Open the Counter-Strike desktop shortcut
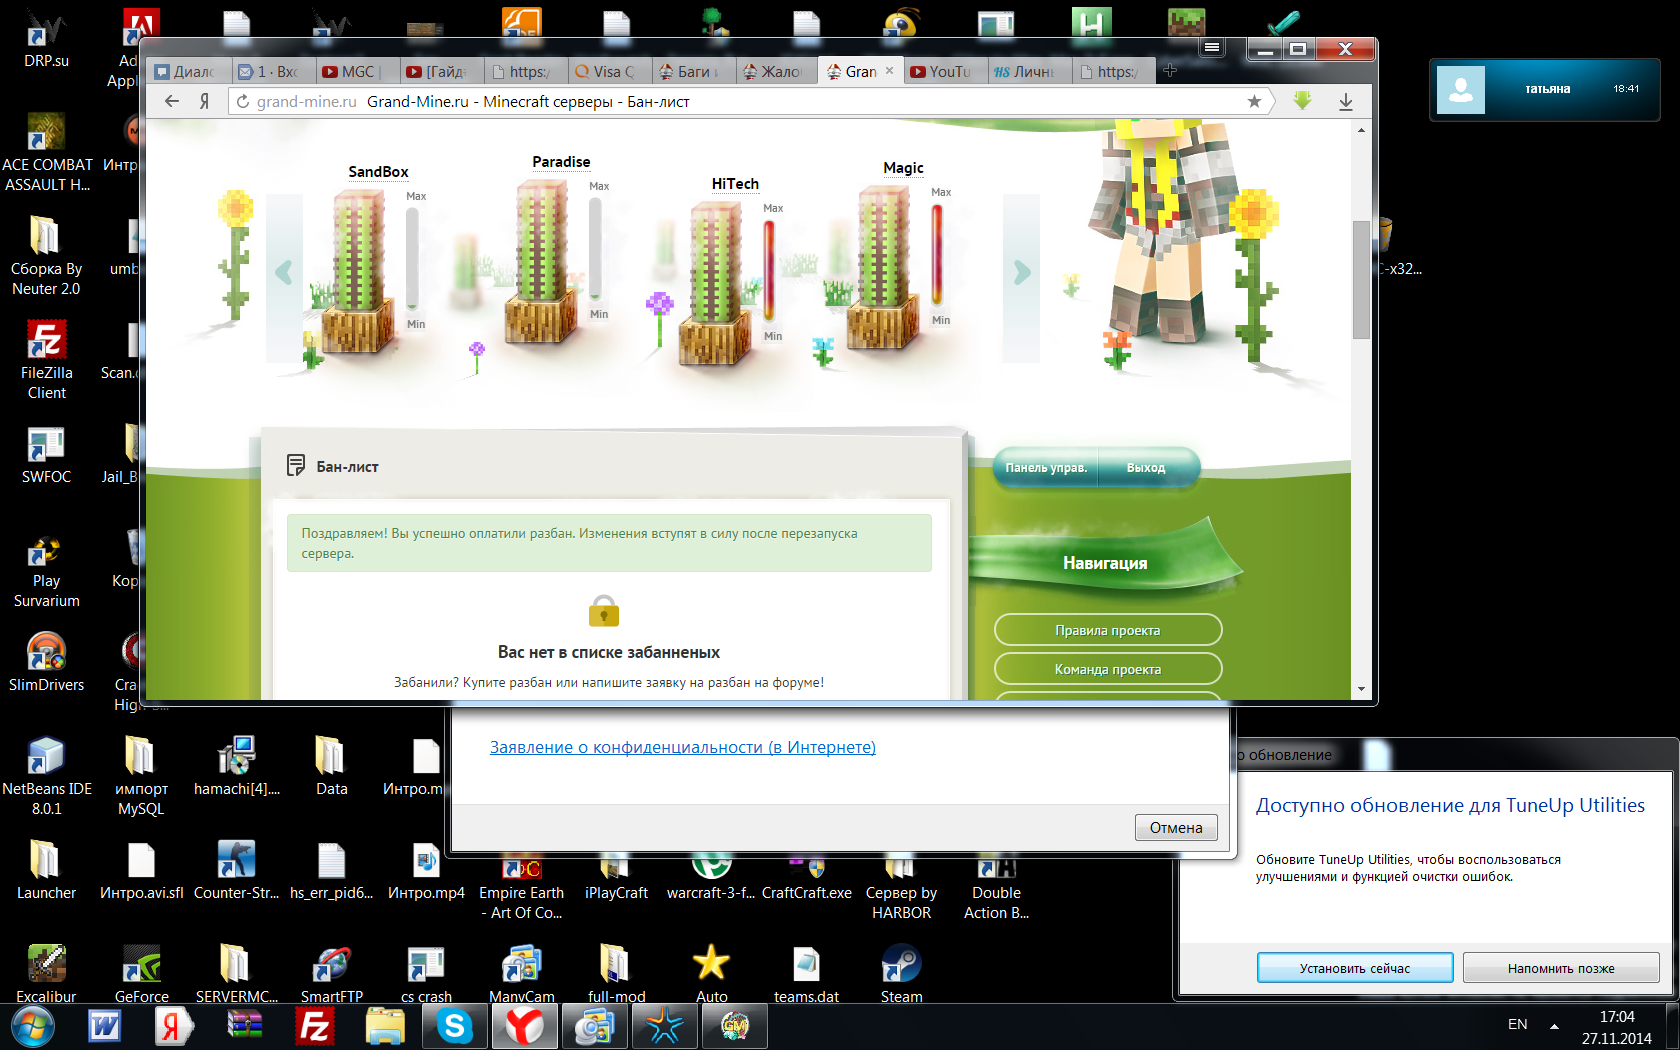 tap(236, 870)
